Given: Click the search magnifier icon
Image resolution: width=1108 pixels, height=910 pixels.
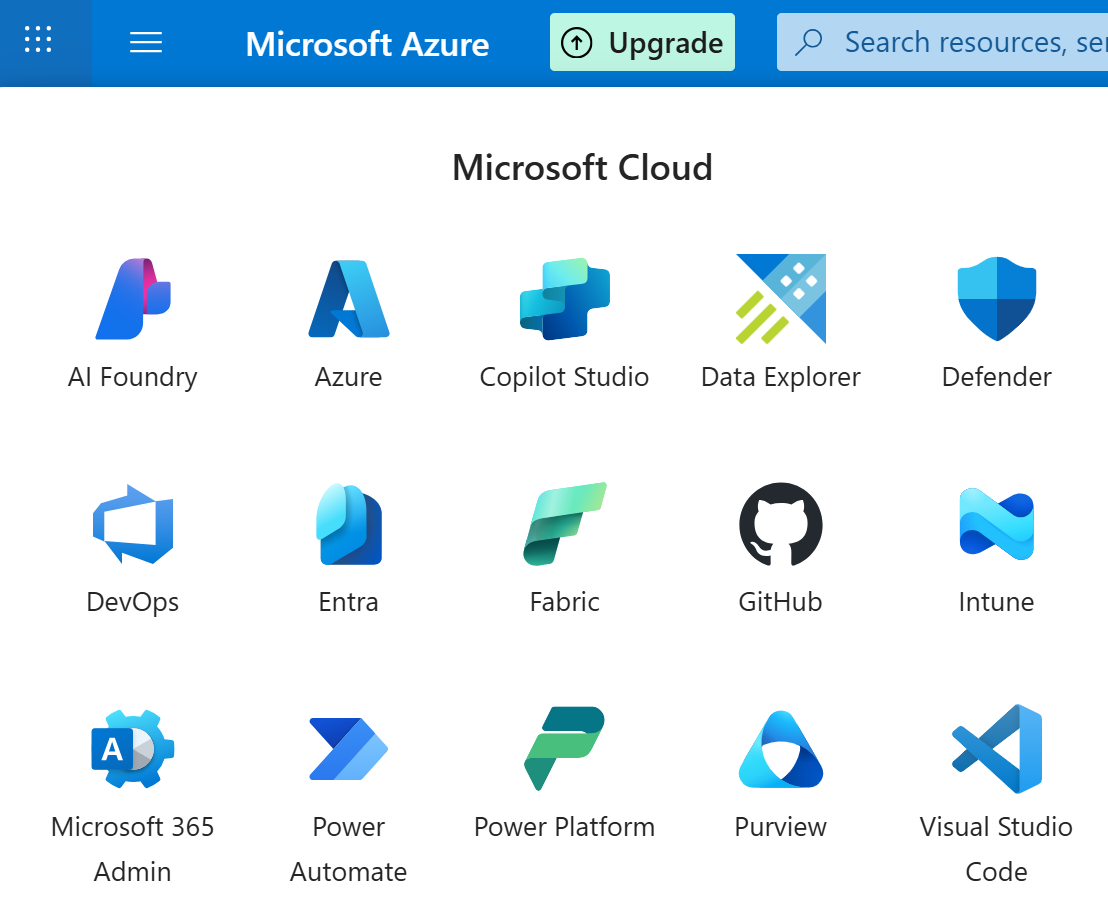Looking at the screenshot, I should point(808,42).
